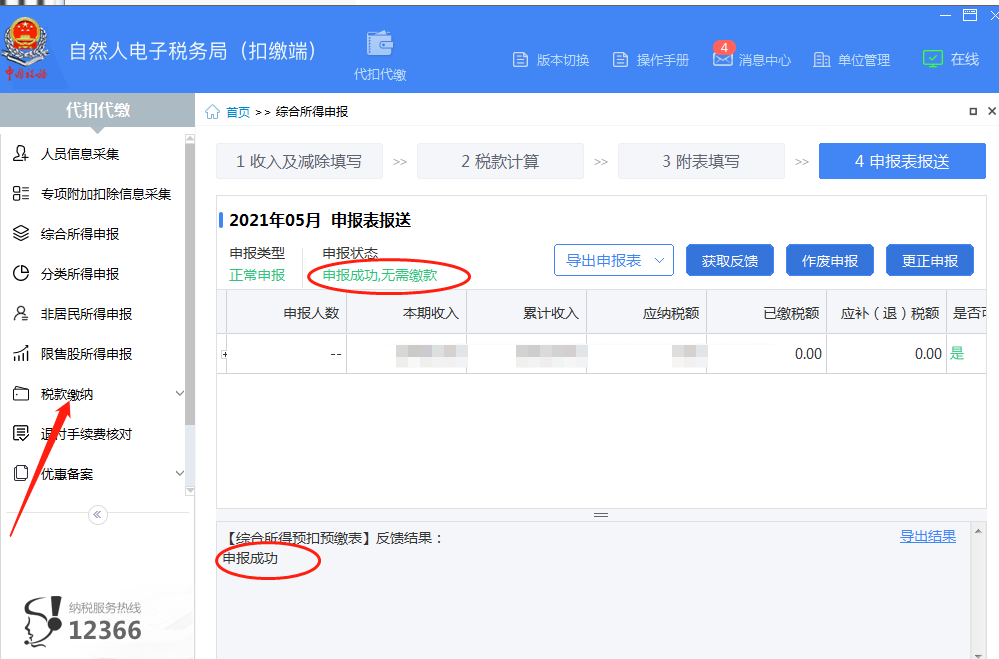Click the 版本切换 document icon
Viewport: 999px width, 659px height.
pos(521,60)
